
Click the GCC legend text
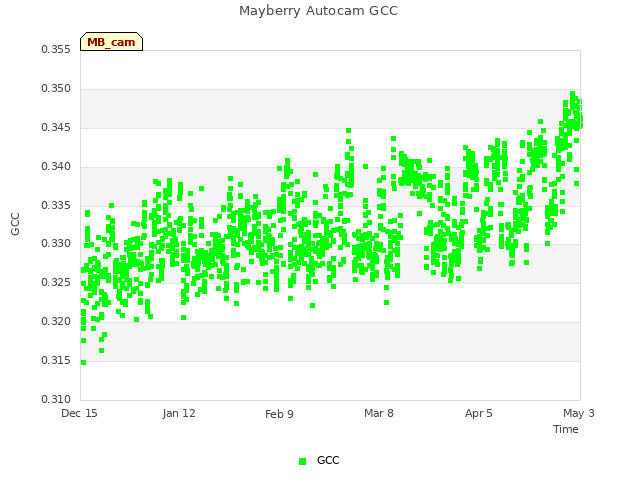pos(328,460)
